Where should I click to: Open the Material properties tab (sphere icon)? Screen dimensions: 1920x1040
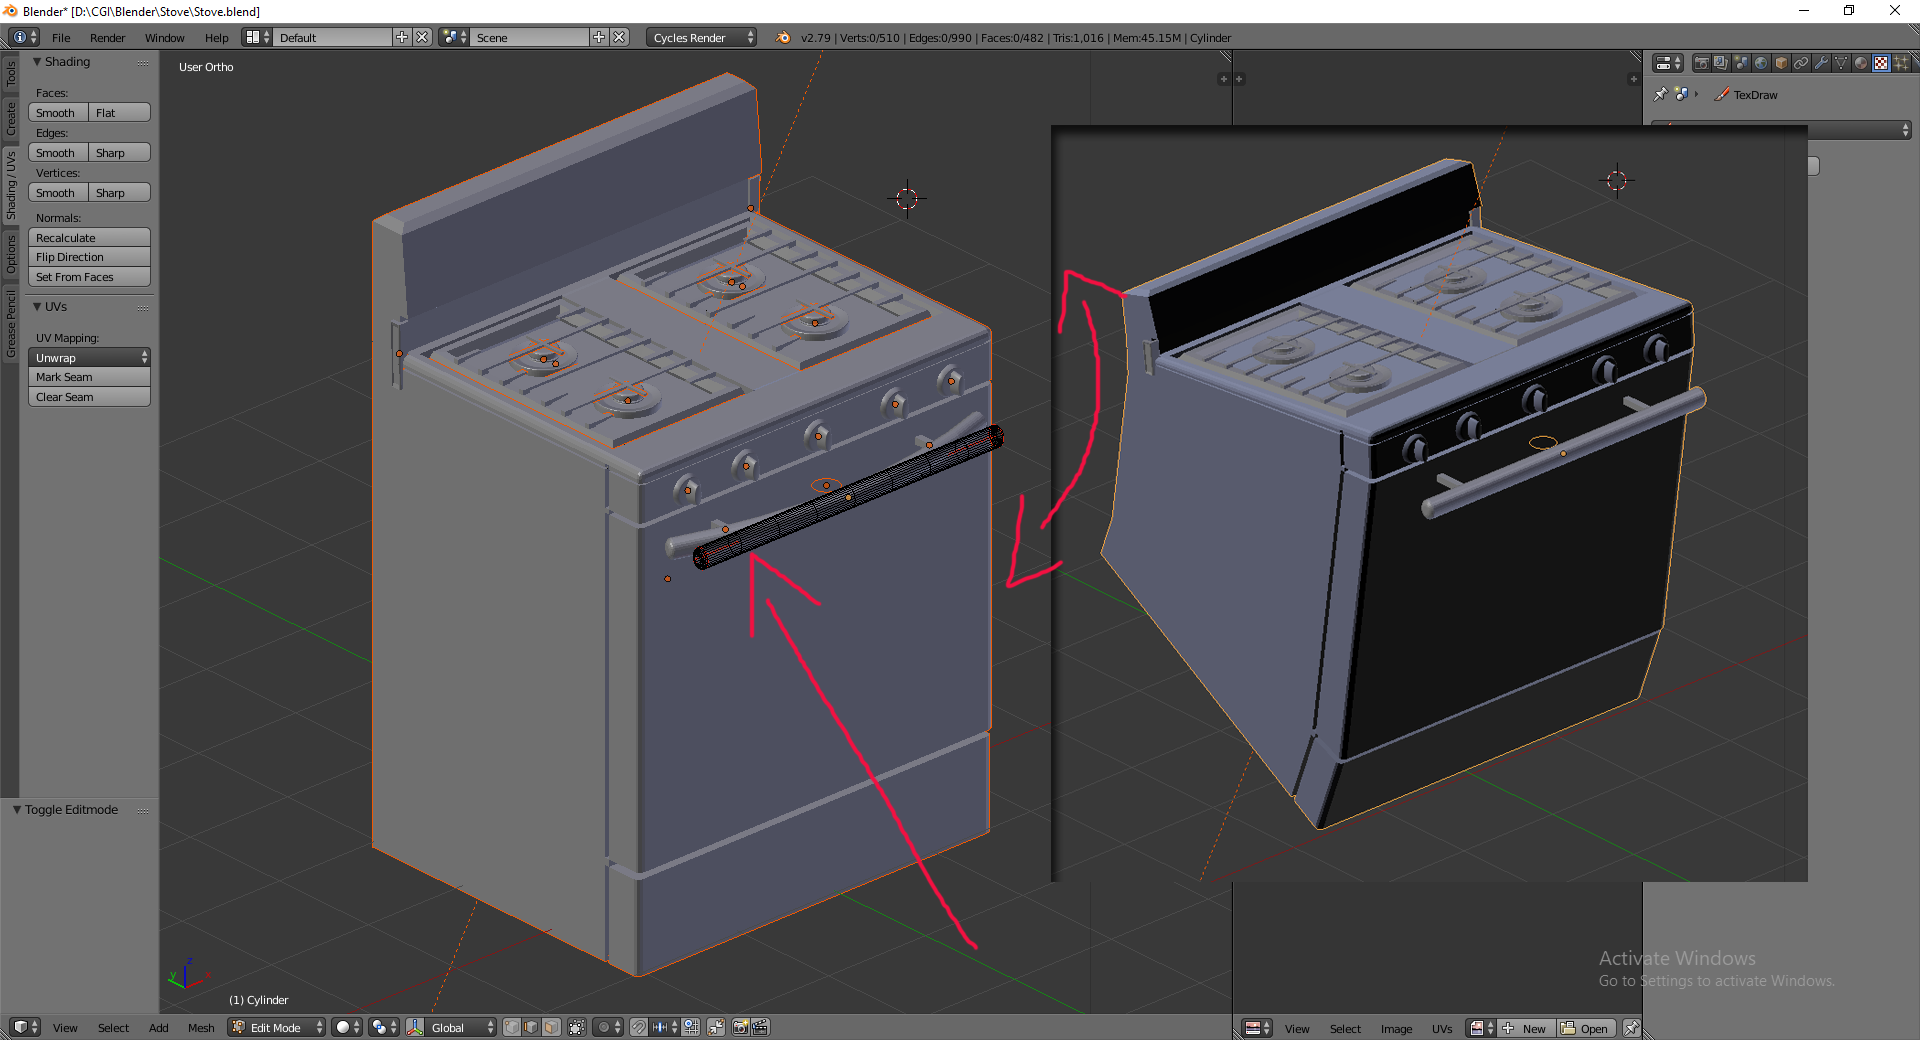coord(1861,63)
